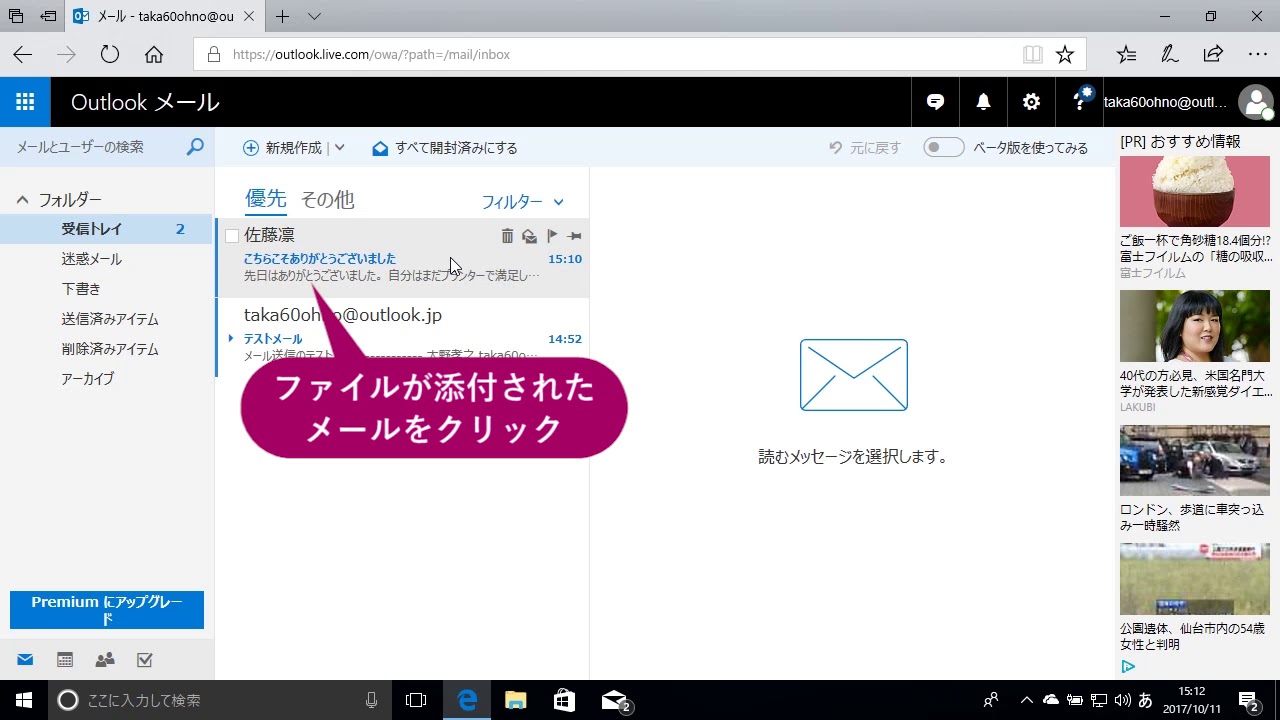Click the search magnifier icon
Image resolution: width=1280 pixels, height=720 pixels.
[x=195, y=147]
